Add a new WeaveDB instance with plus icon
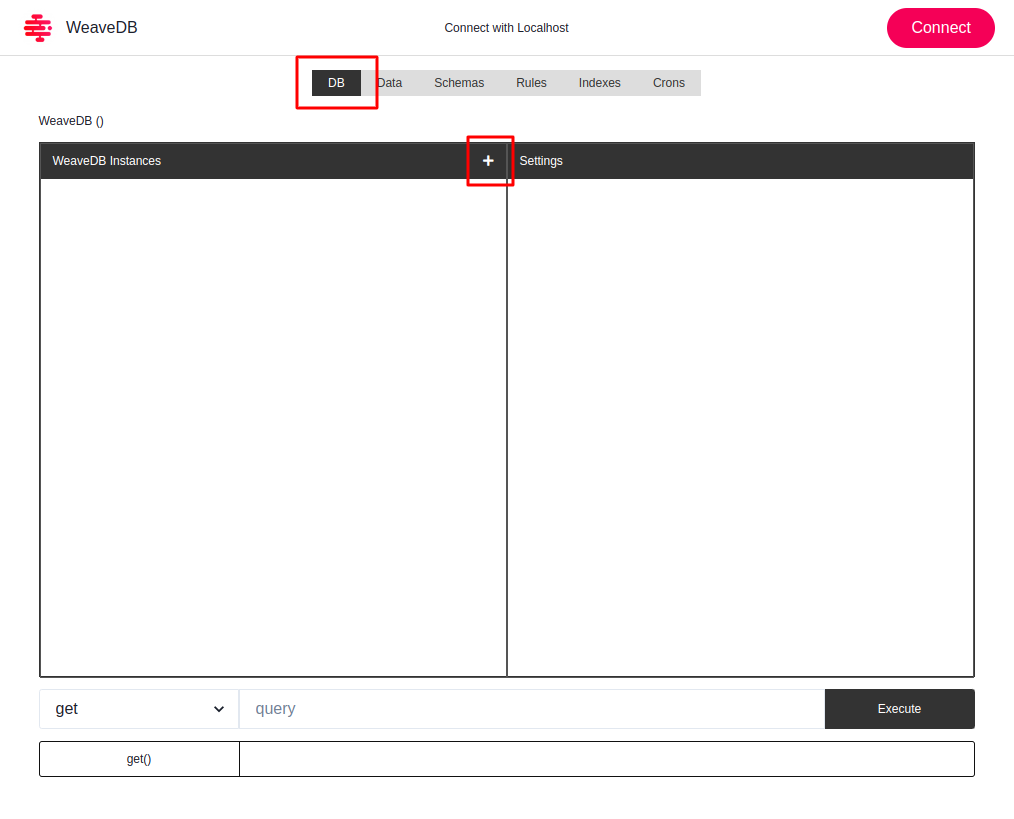Viewport: 1014px width, 819px height. (x=488, y=161)
